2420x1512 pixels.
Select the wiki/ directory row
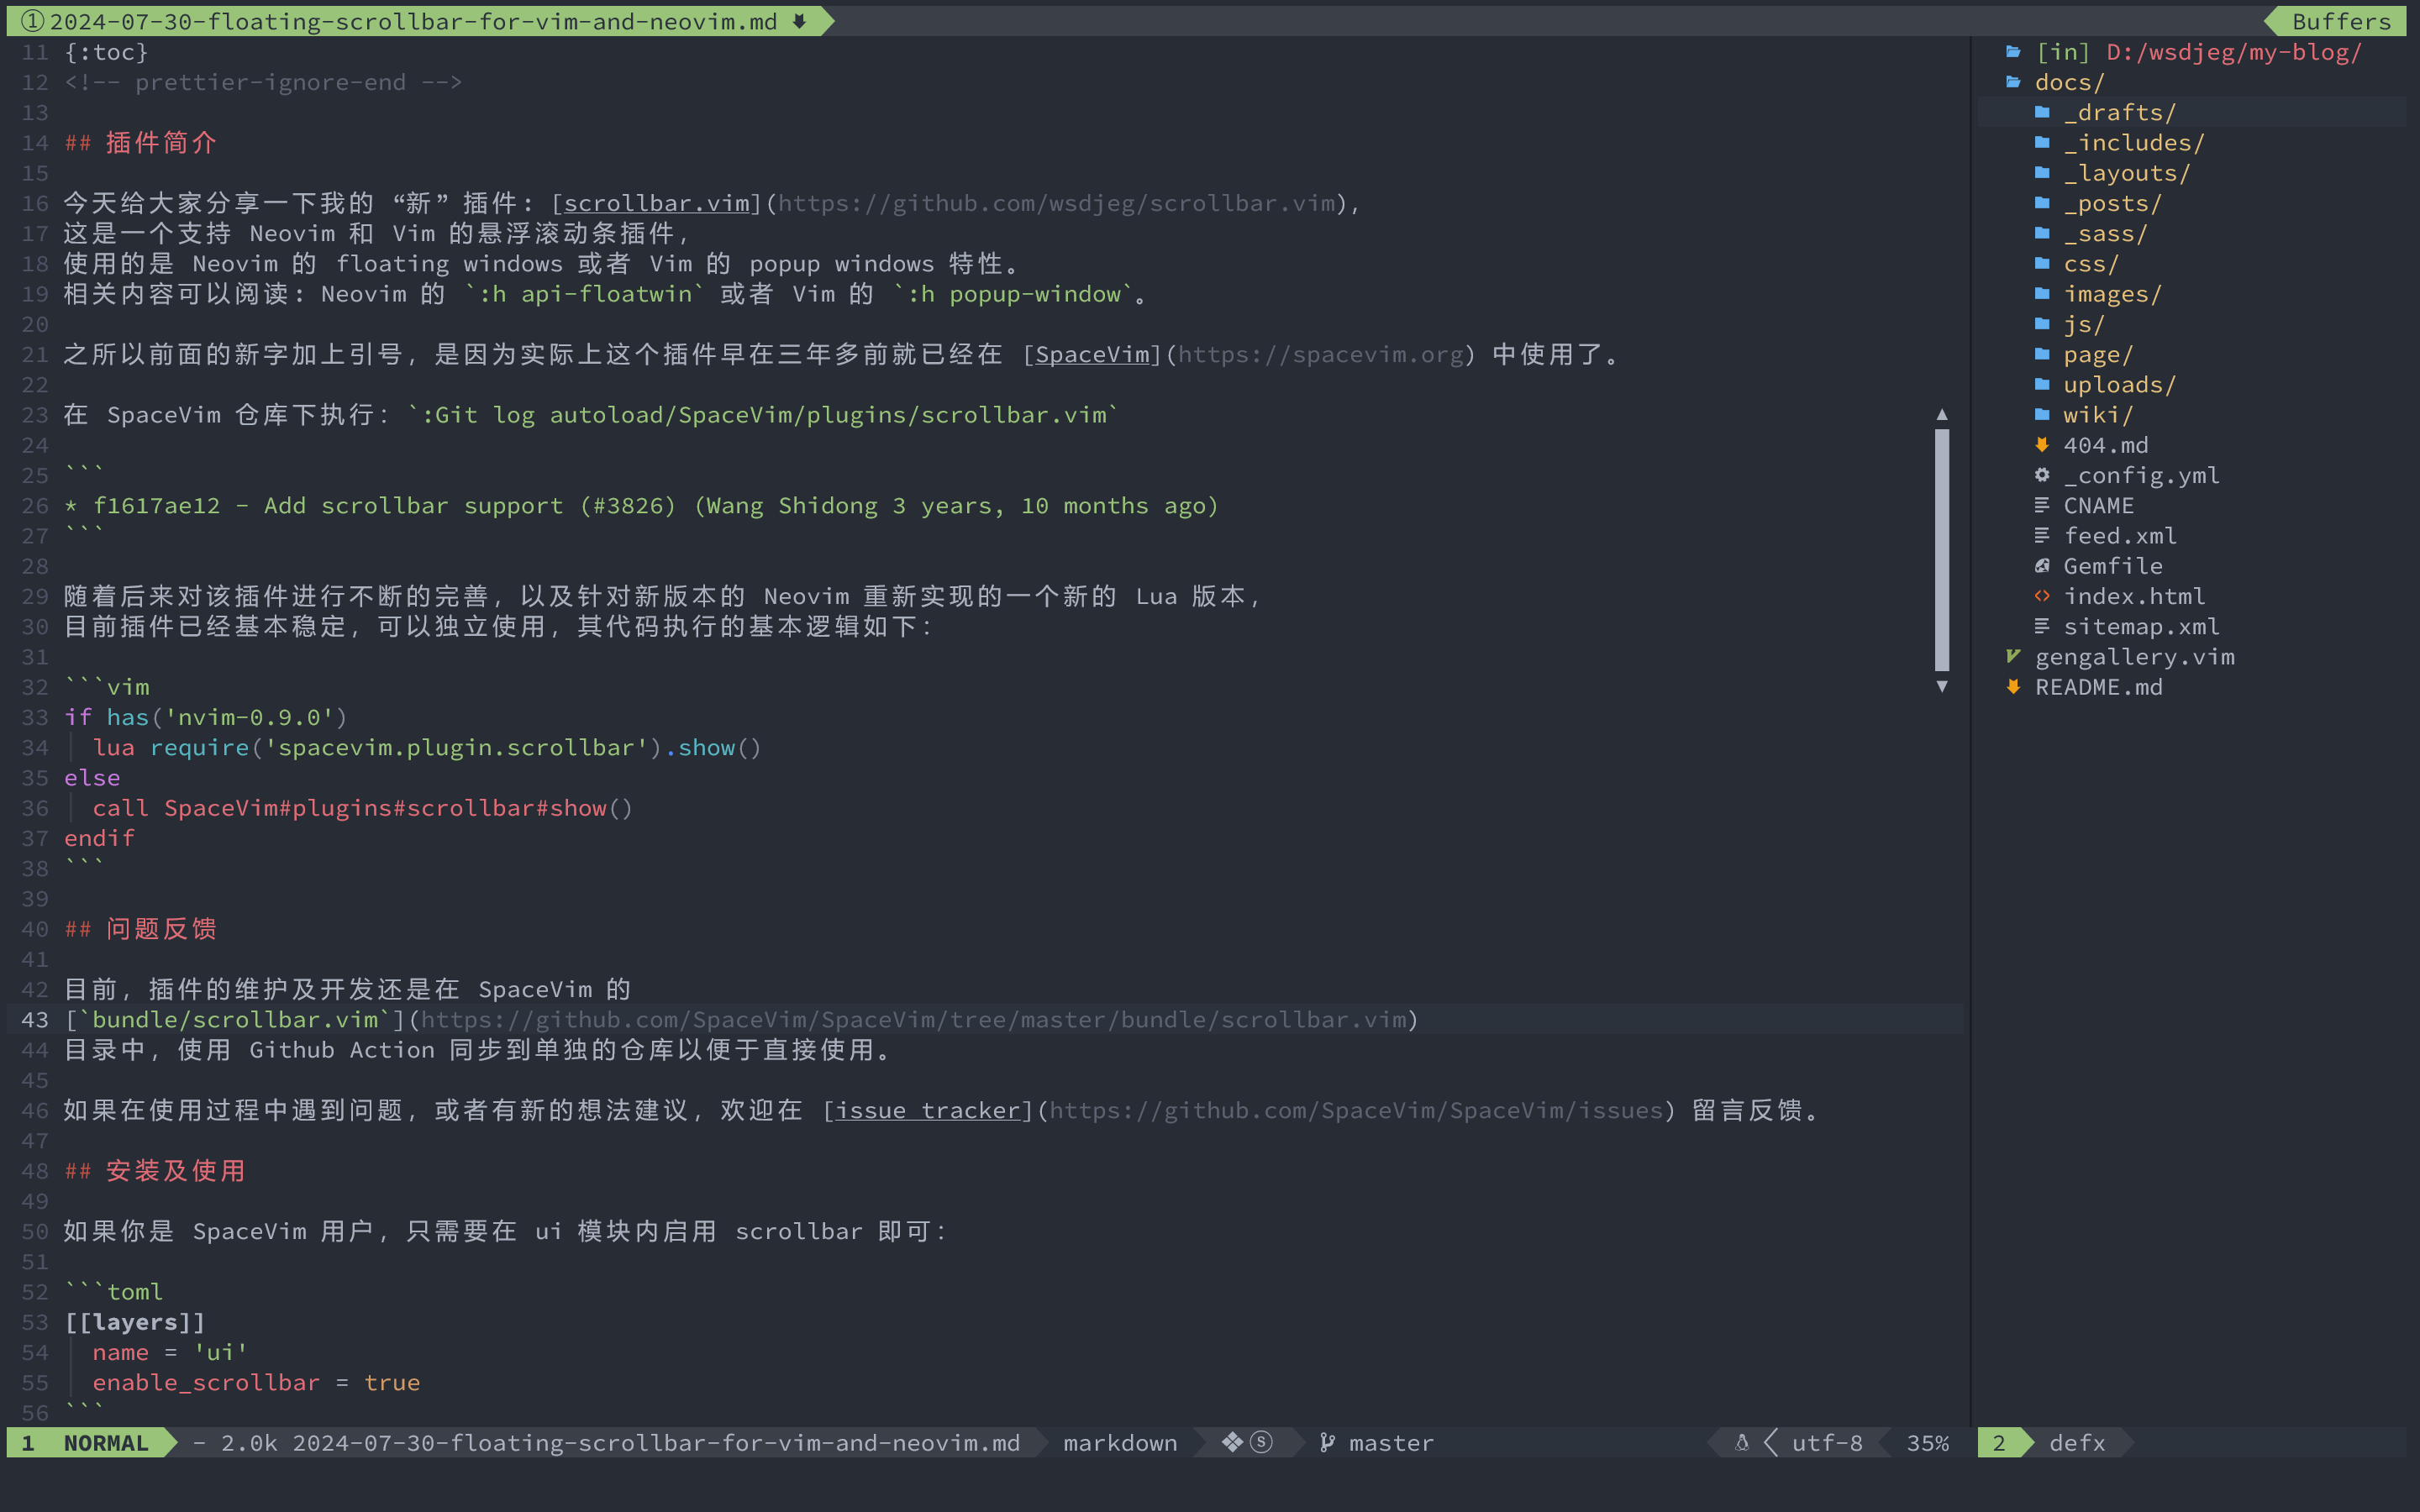2192,414
